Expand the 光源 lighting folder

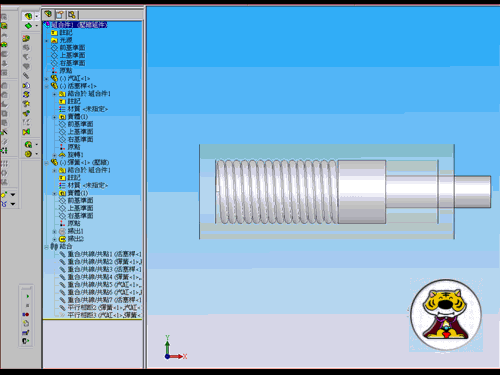point(47,41)
